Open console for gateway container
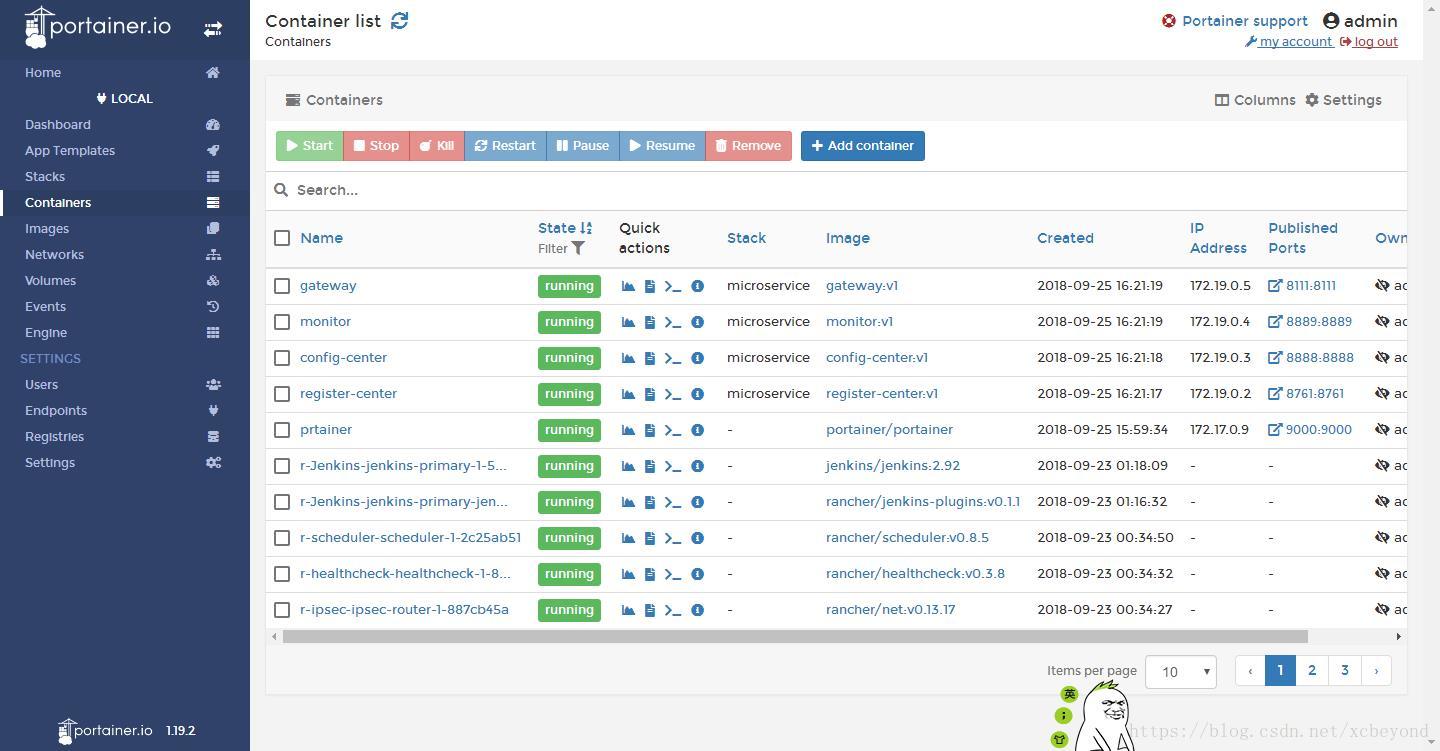 point(673,286)
